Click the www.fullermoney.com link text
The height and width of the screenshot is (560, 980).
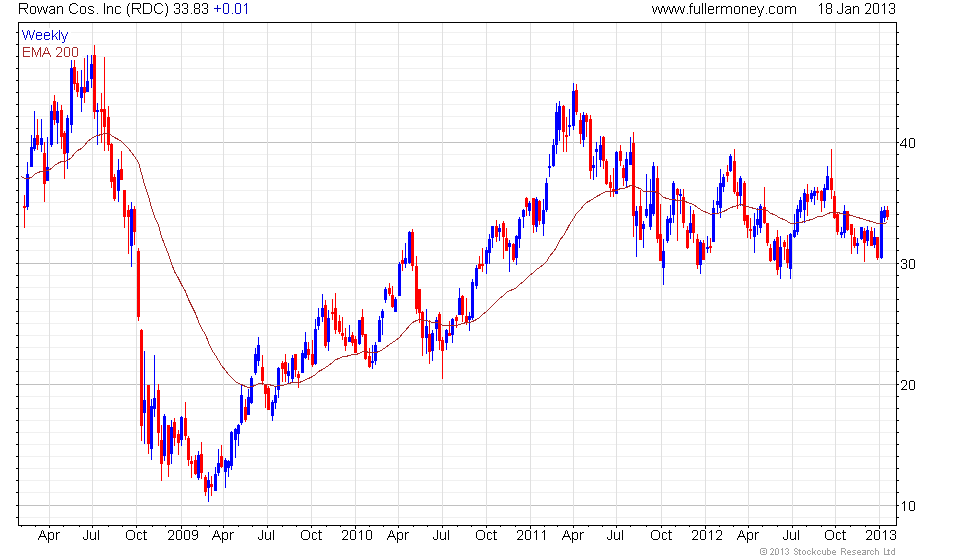tap(724, 9)
